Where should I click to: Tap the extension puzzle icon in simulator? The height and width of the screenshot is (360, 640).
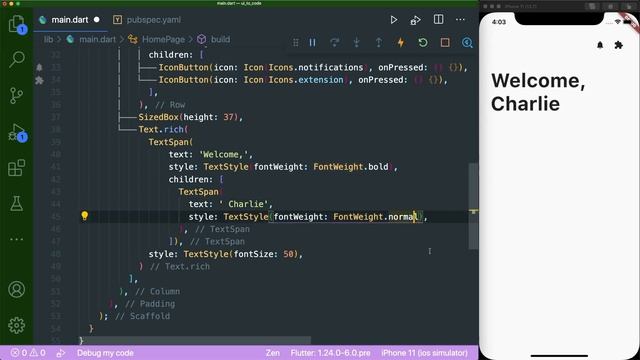click(x=619, y=45)
